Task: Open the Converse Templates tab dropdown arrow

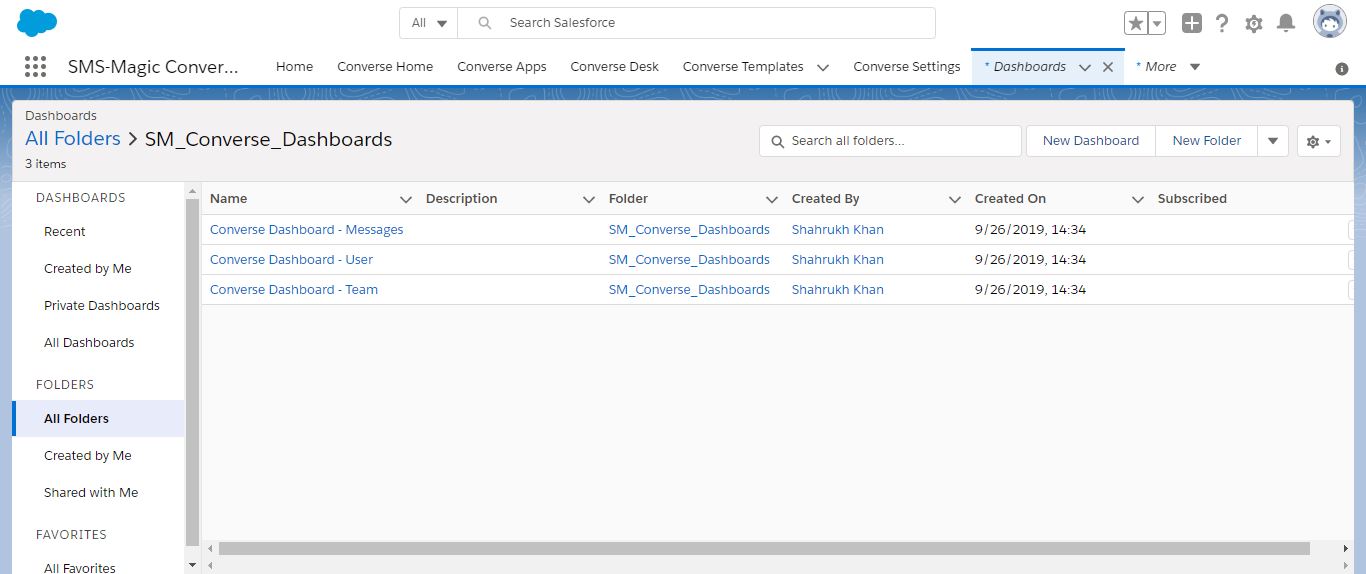Action: tap(823, 67)
